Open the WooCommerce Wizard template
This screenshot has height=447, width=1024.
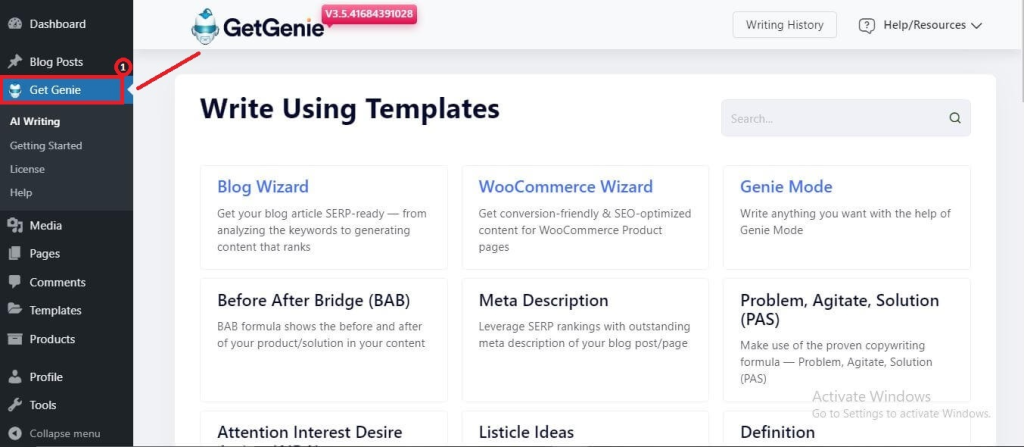click(x=566, y=187)
